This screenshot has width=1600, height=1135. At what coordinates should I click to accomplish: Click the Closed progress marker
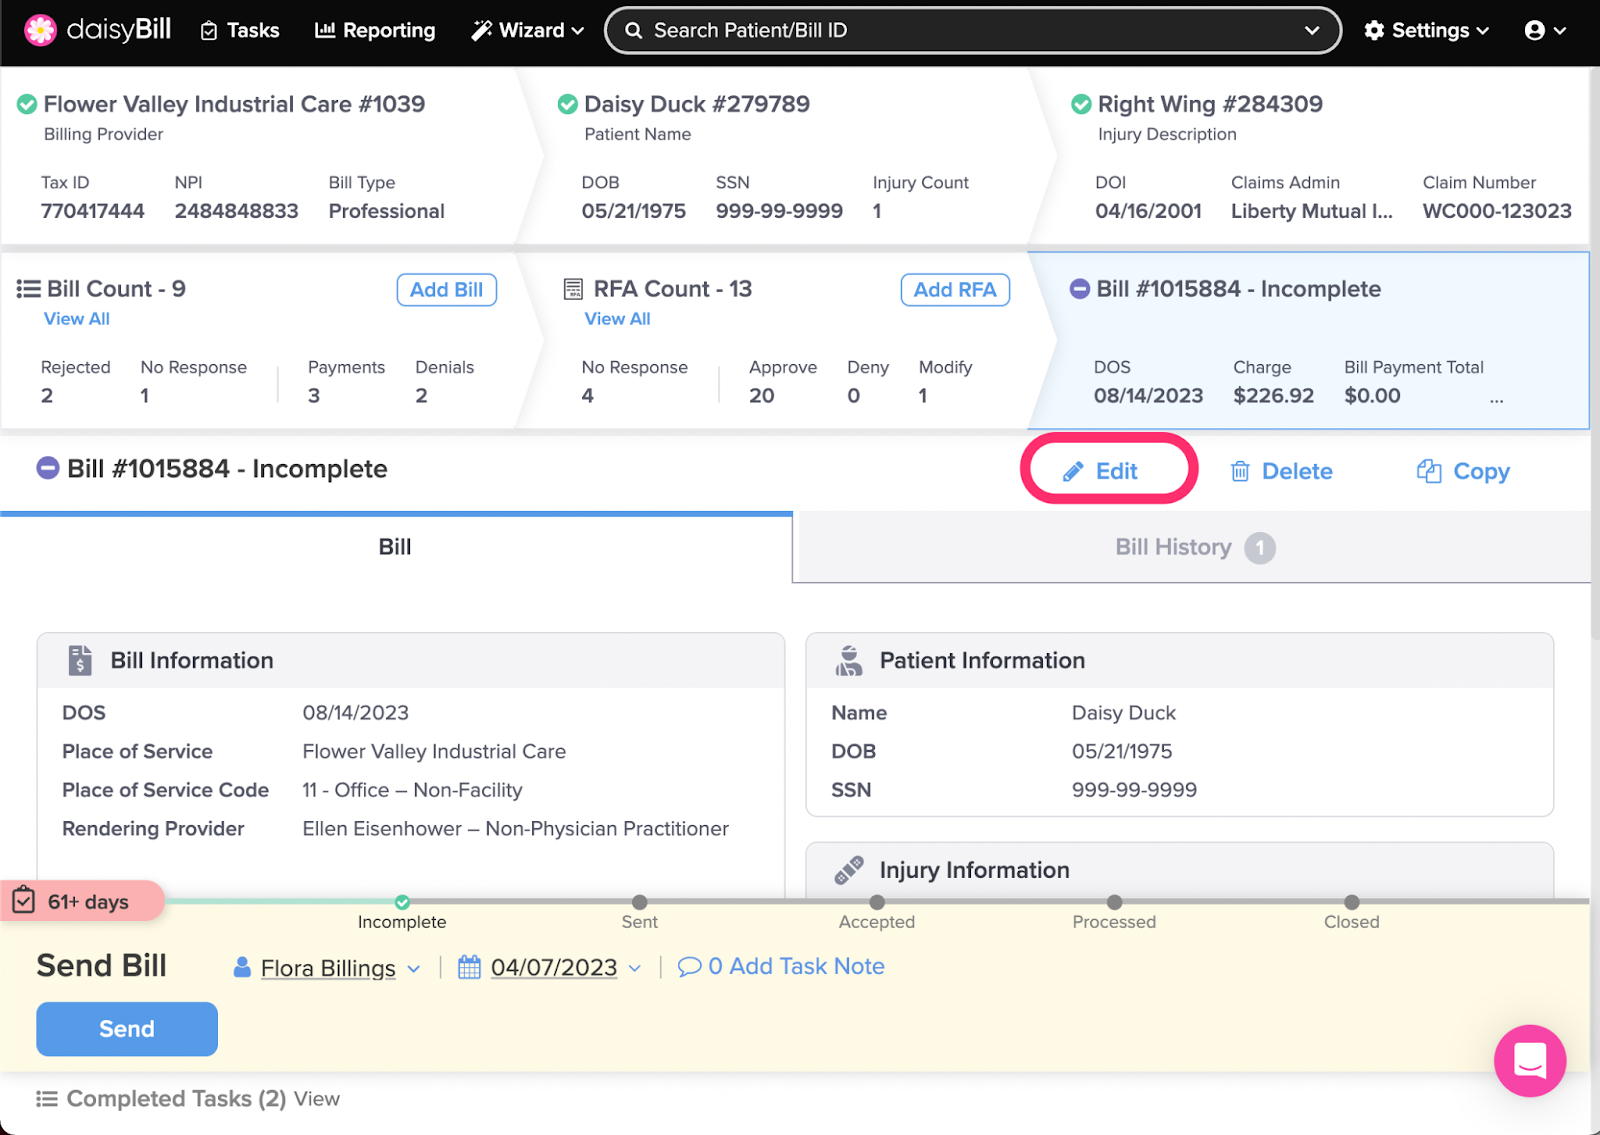tap(1352, 902)
